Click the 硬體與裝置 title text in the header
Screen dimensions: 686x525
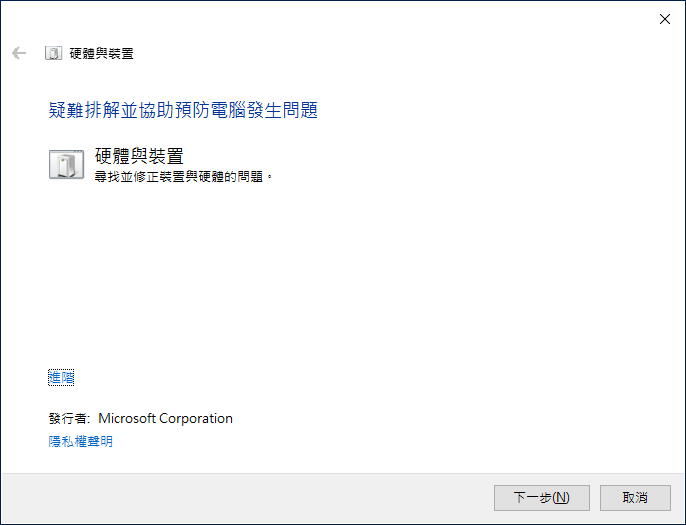pos(102,53)
